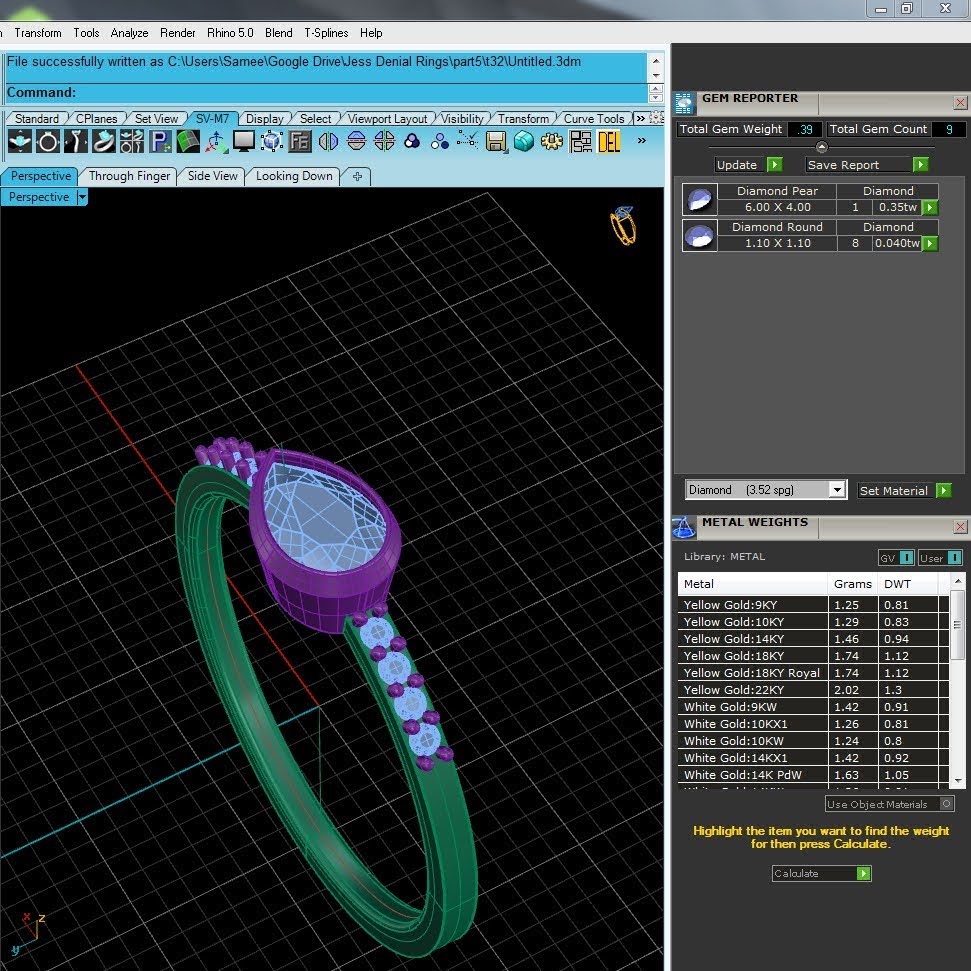Open the T-Splines menu

pyautogui.click(x=326, y=33)
